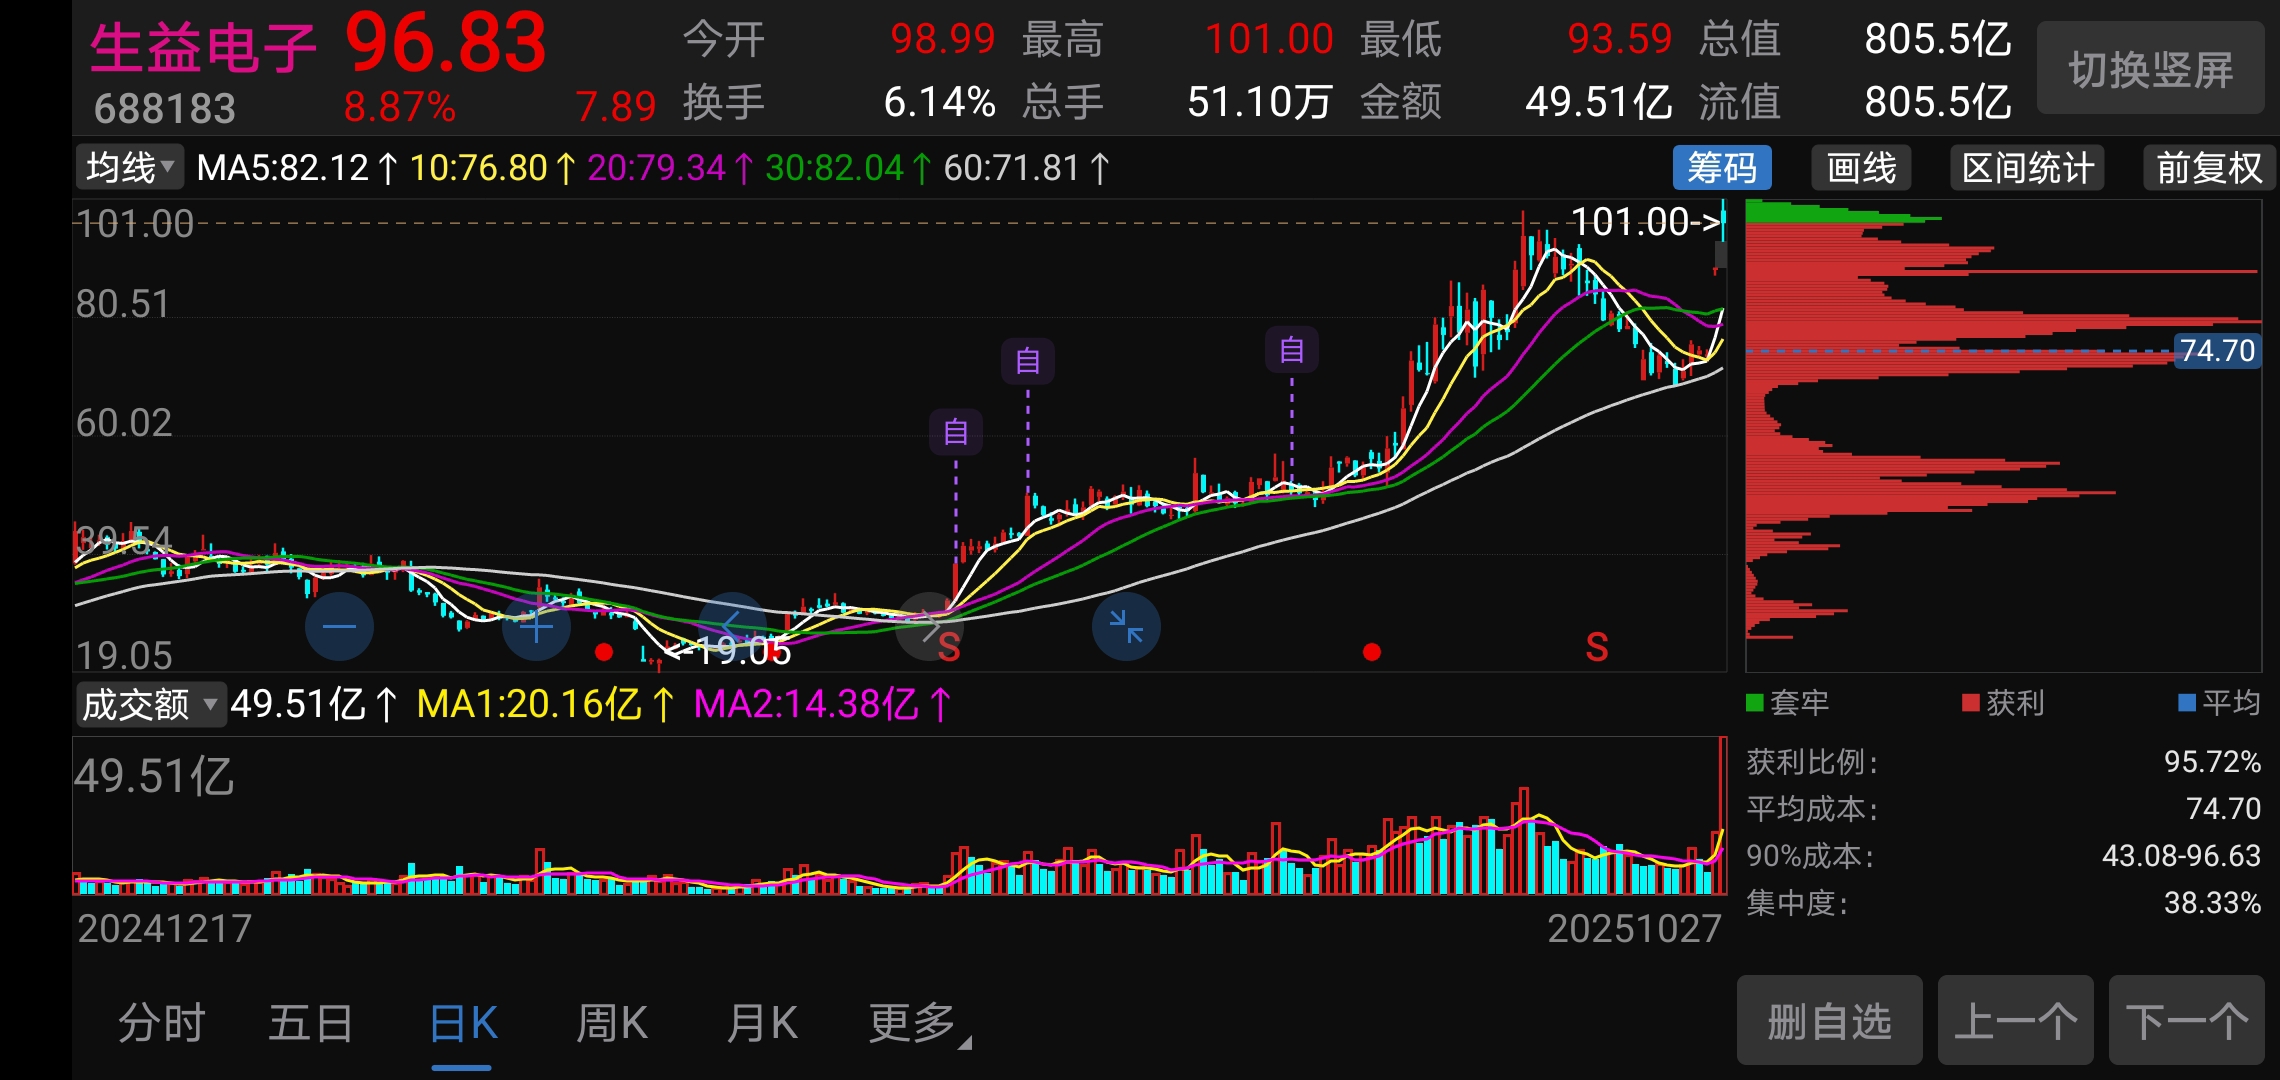Viewport: 2280px width, 1080px height.
Task: Zoom in chart with plus button
Action: click(536, 627)
